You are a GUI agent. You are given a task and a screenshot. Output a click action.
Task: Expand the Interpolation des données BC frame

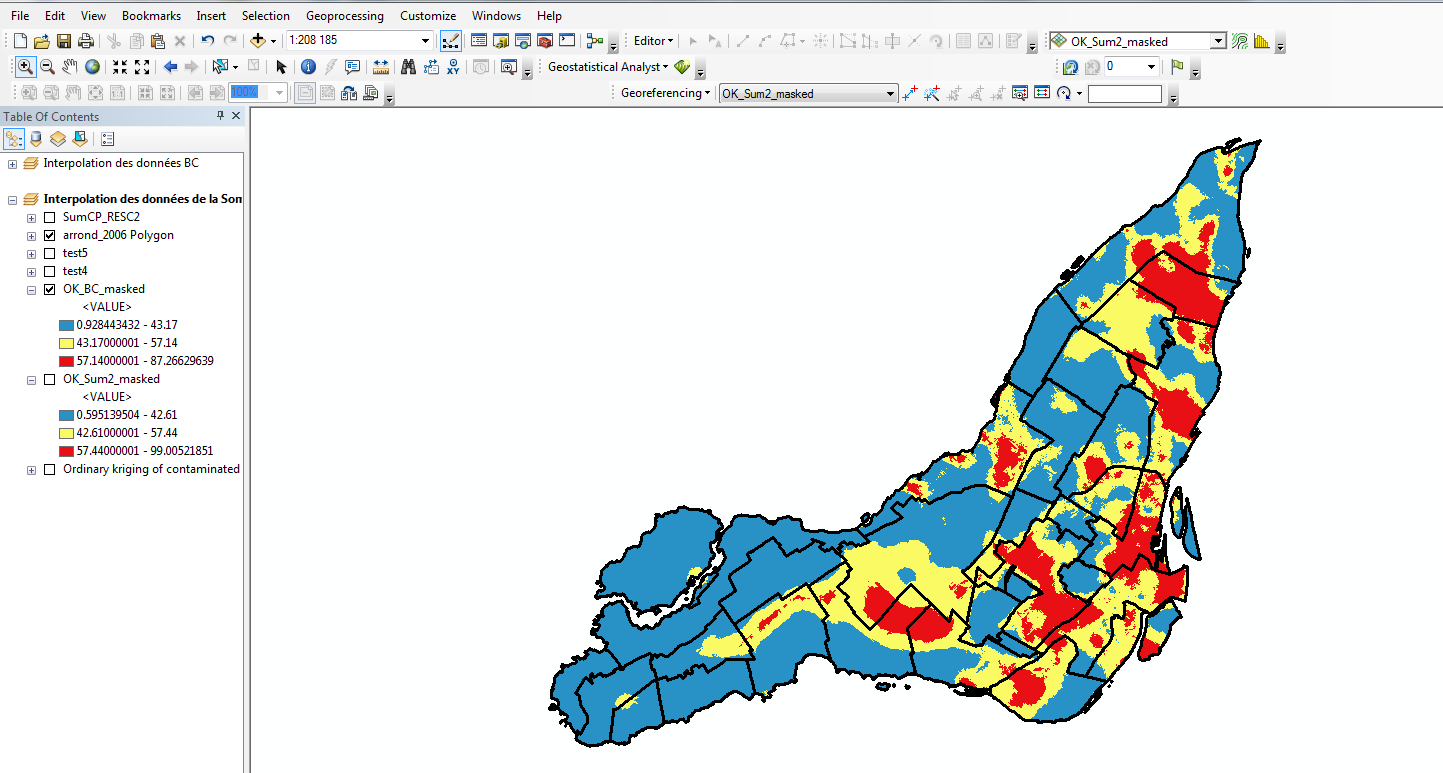[x=12, y=163]
